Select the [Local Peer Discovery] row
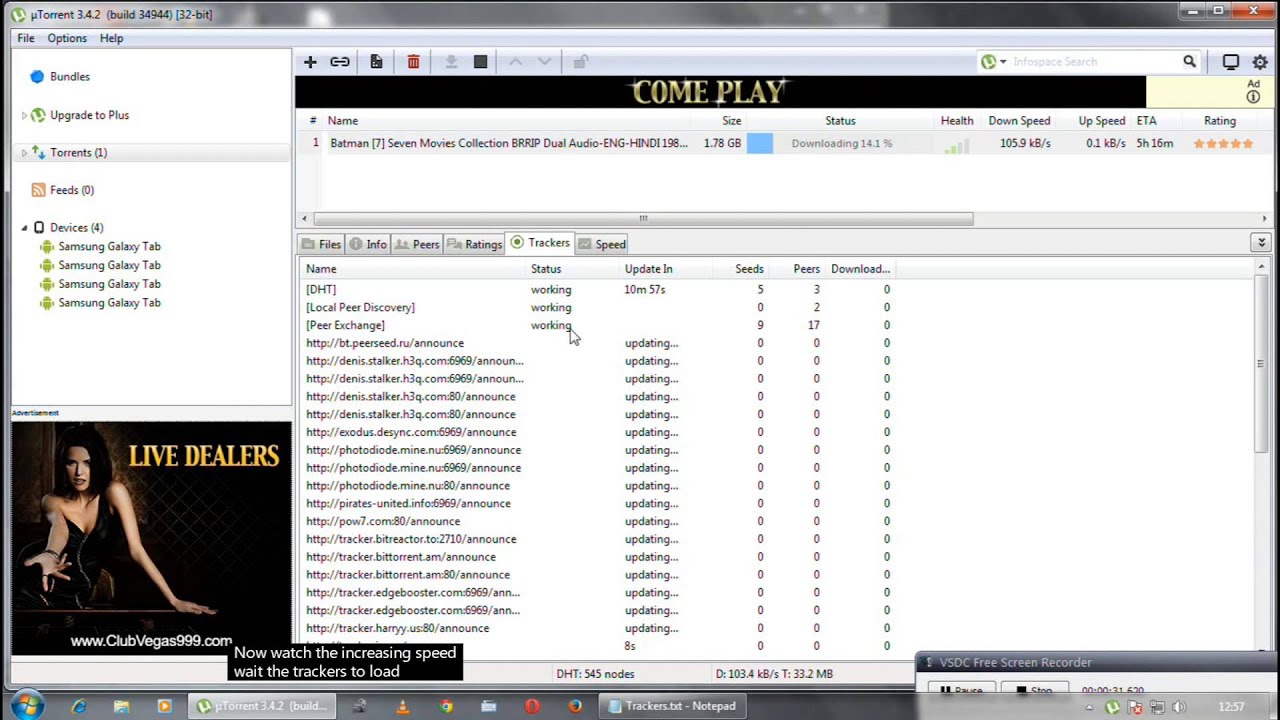This screenshot has height=720, width=1280. tap(600, 308)
